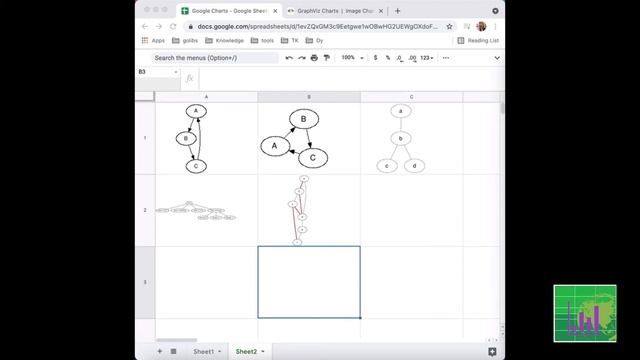Click the address bar URL
Screen dimensions: 640x360
point(317,27)
